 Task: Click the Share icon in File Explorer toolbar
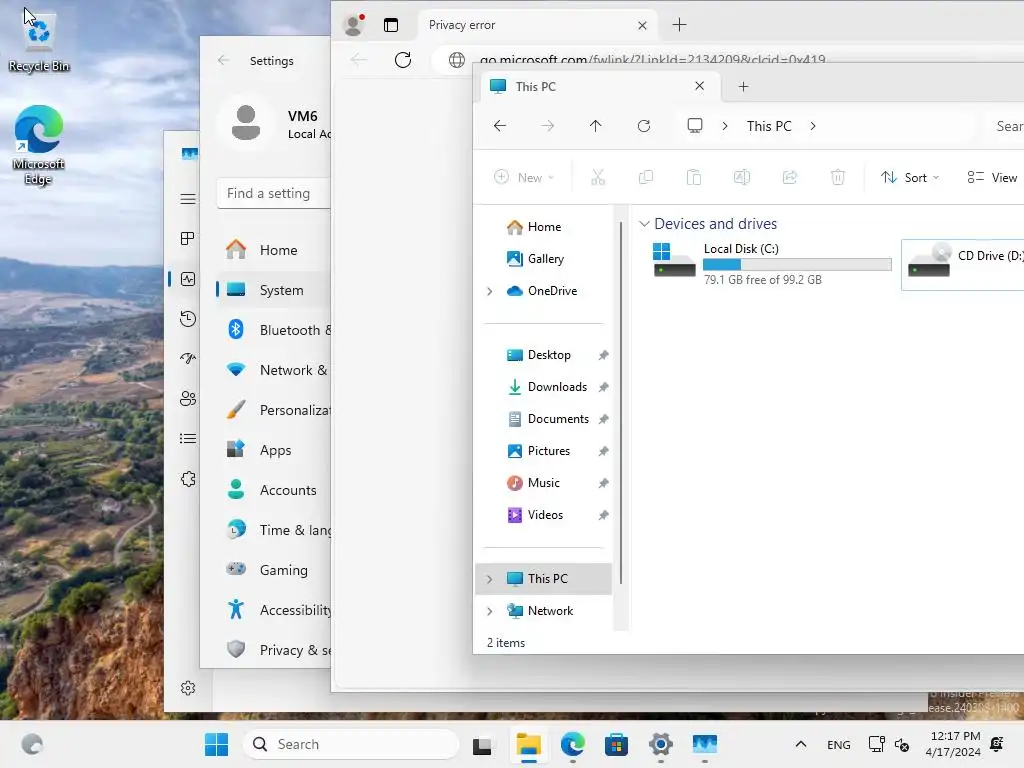point(790,177)
